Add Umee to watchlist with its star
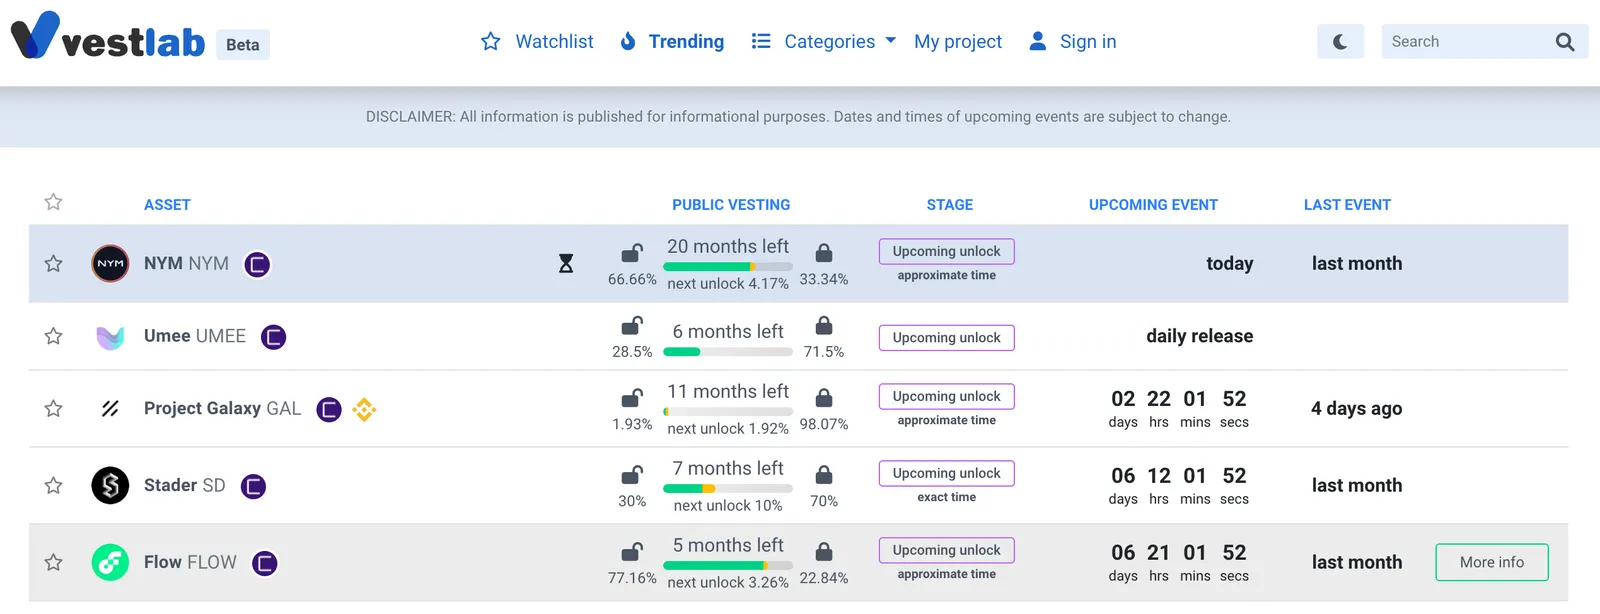This screenshot has height=614, width=1600. pyautogui.click(x=54, y=336)
